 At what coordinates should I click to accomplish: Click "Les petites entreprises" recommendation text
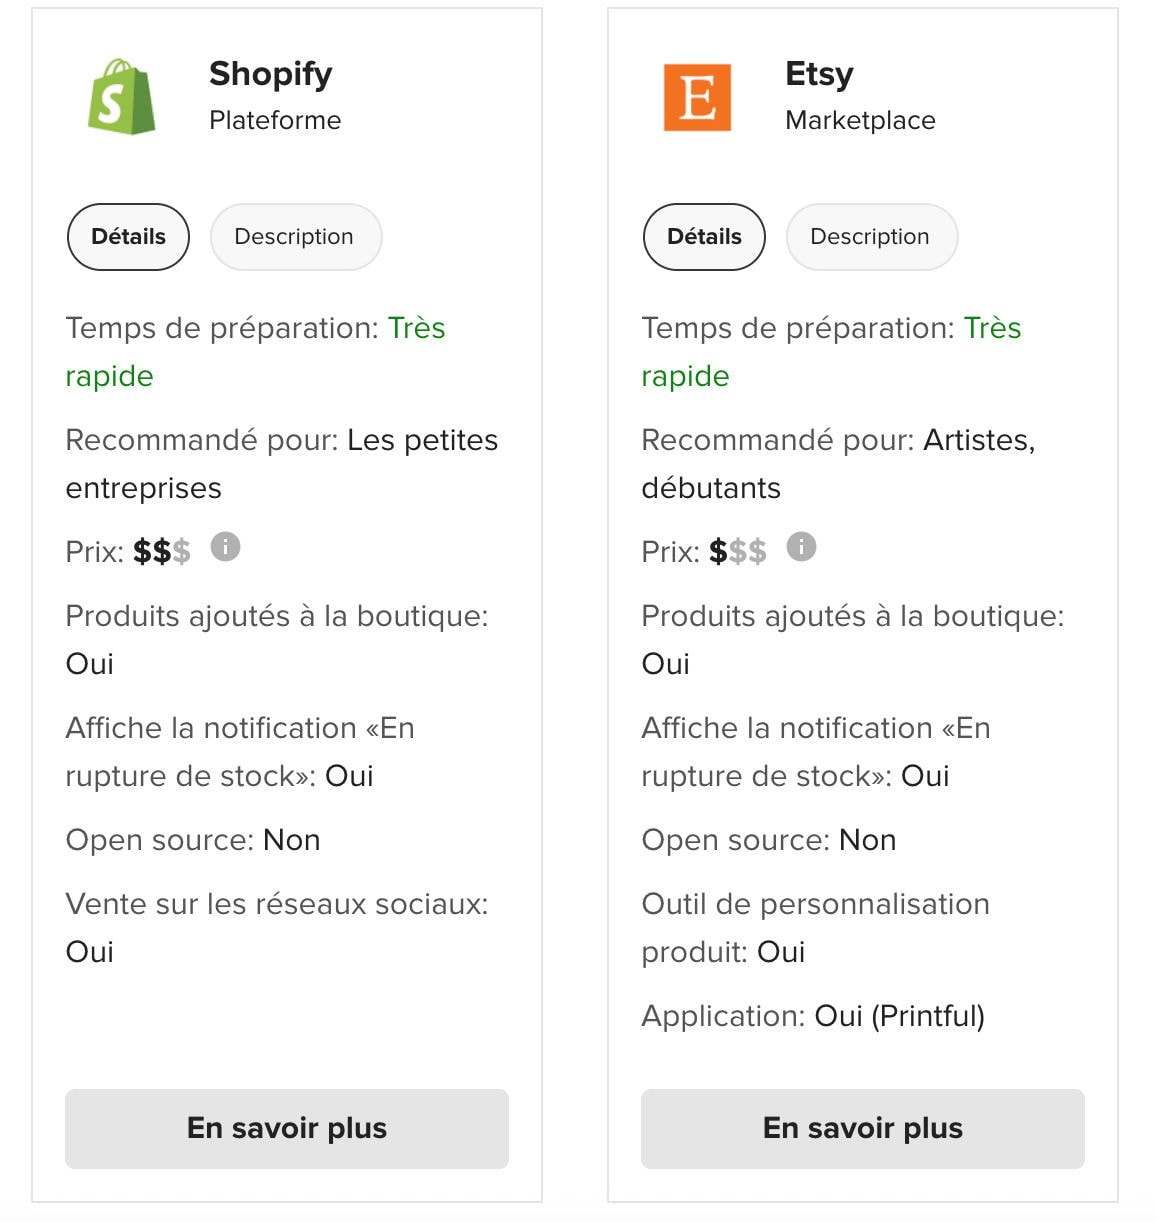click(422, 441)
